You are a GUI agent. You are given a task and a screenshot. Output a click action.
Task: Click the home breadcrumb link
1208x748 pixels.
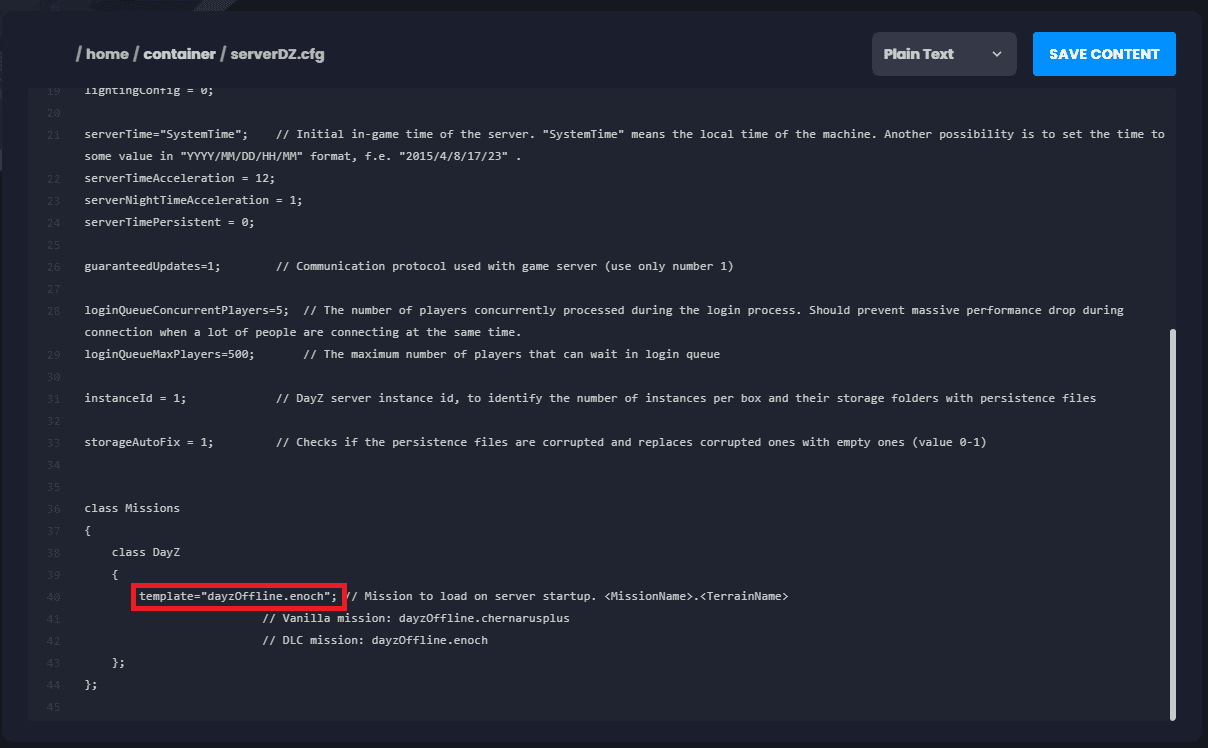pos(107,54)
